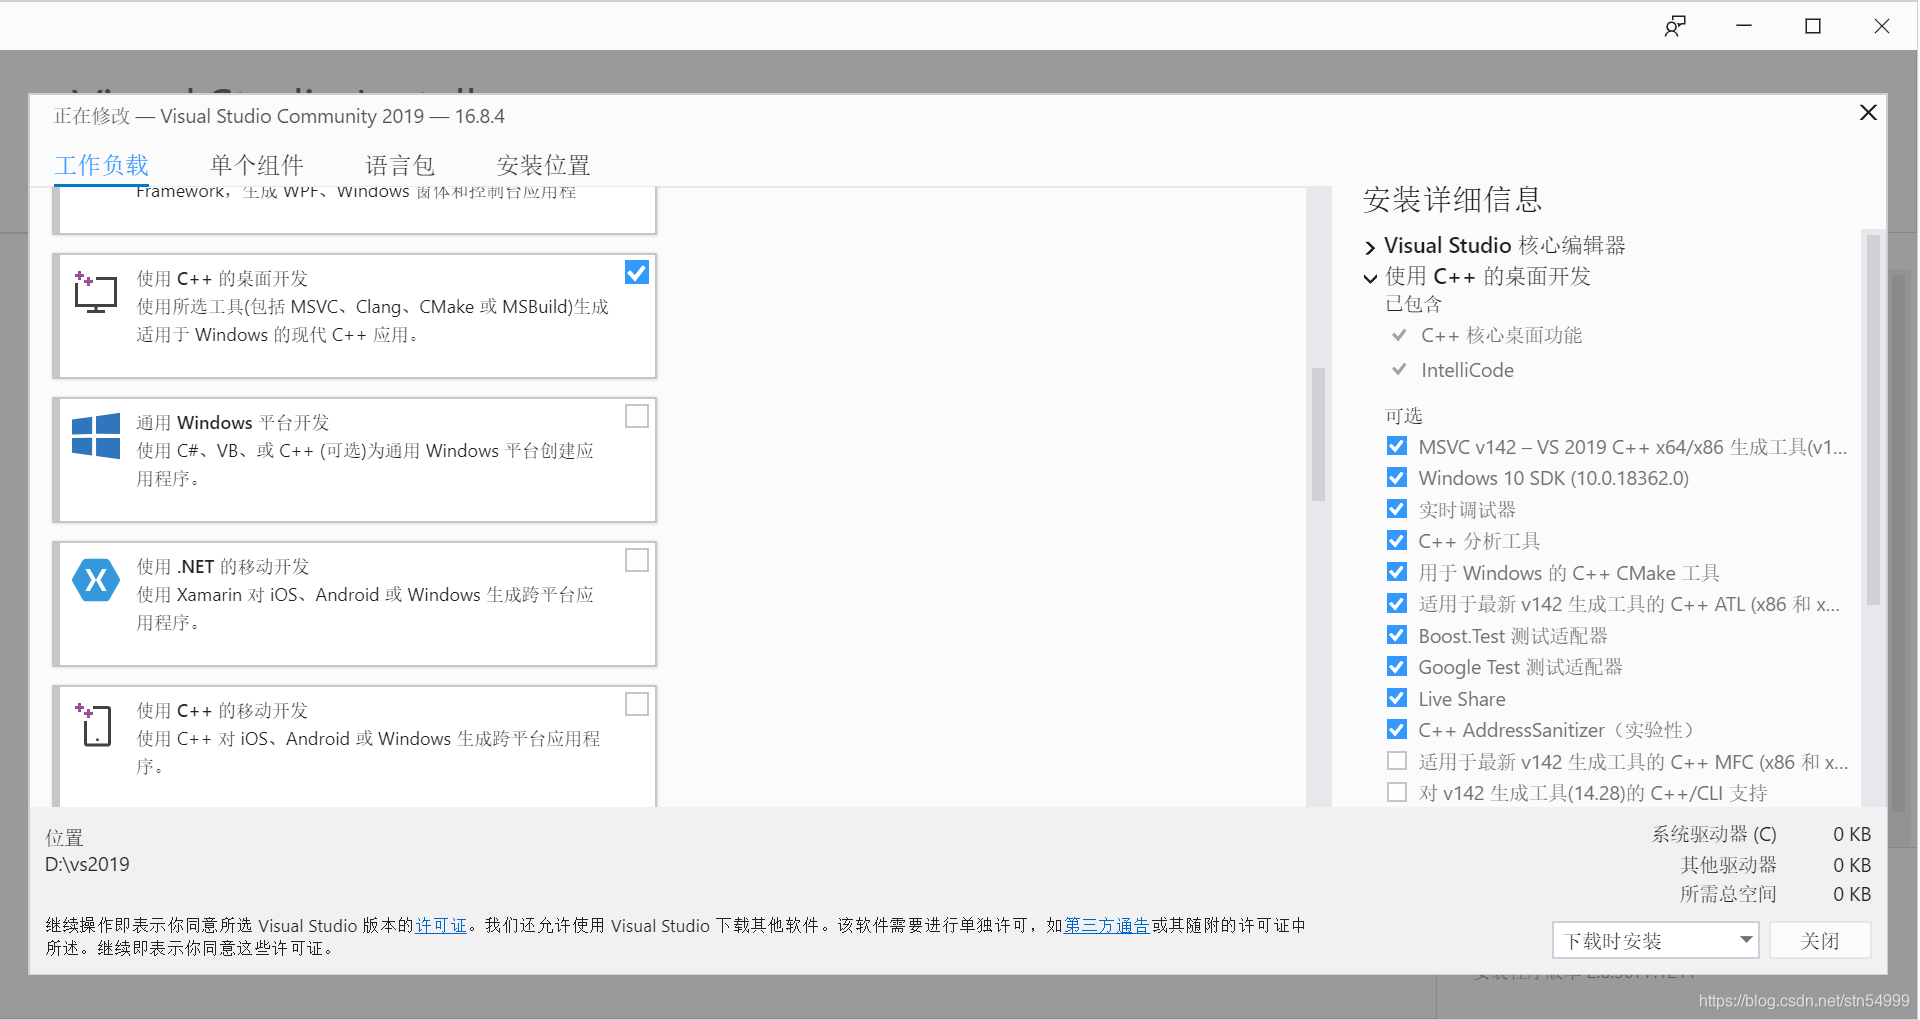Click the feedback icon in the title bar
Image resolution: width=1920 pixels, height=1020 pixels.
1675,26
